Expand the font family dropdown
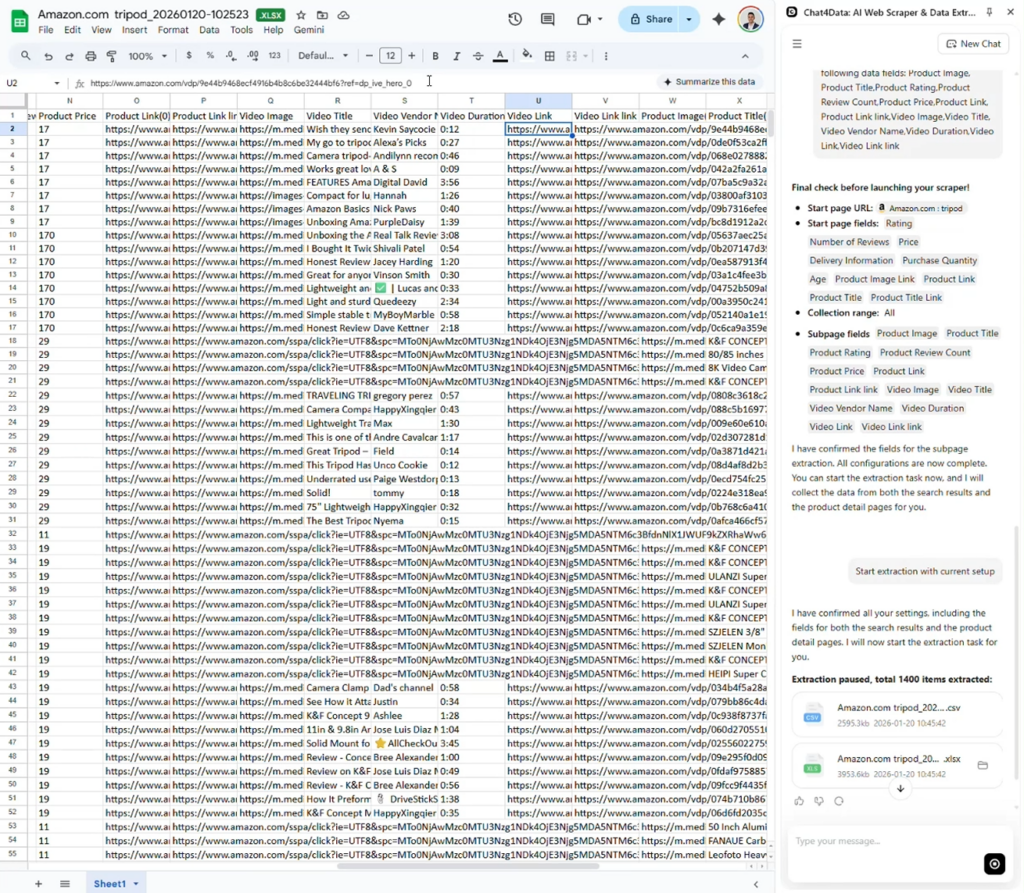The width and height of the screenshot is (1024, 893). point(323,56)
